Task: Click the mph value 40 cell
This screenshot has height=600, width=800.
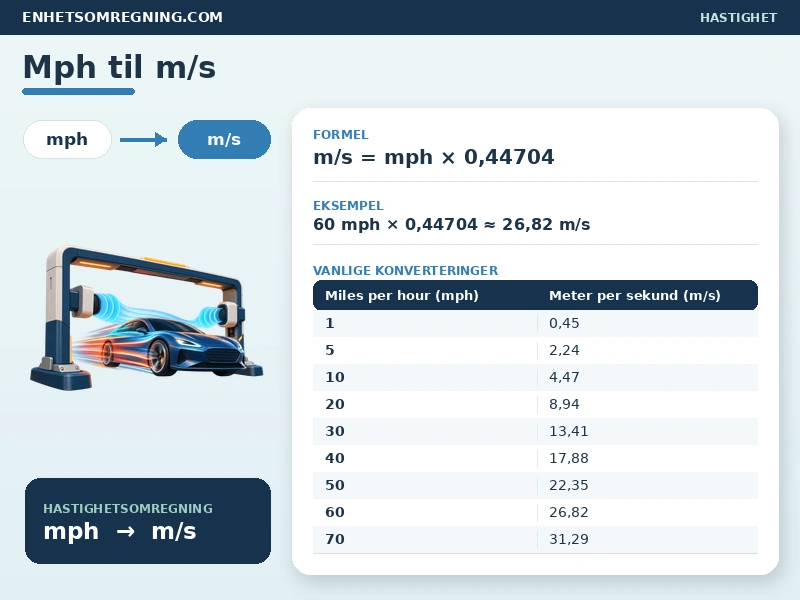Action: coord(425,459)
